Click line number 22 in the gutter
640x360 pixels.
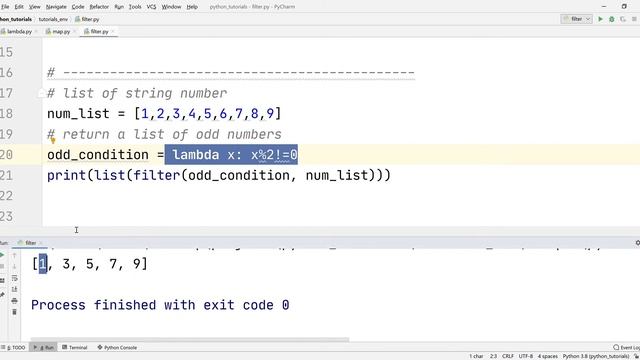[x=7, y=196]
